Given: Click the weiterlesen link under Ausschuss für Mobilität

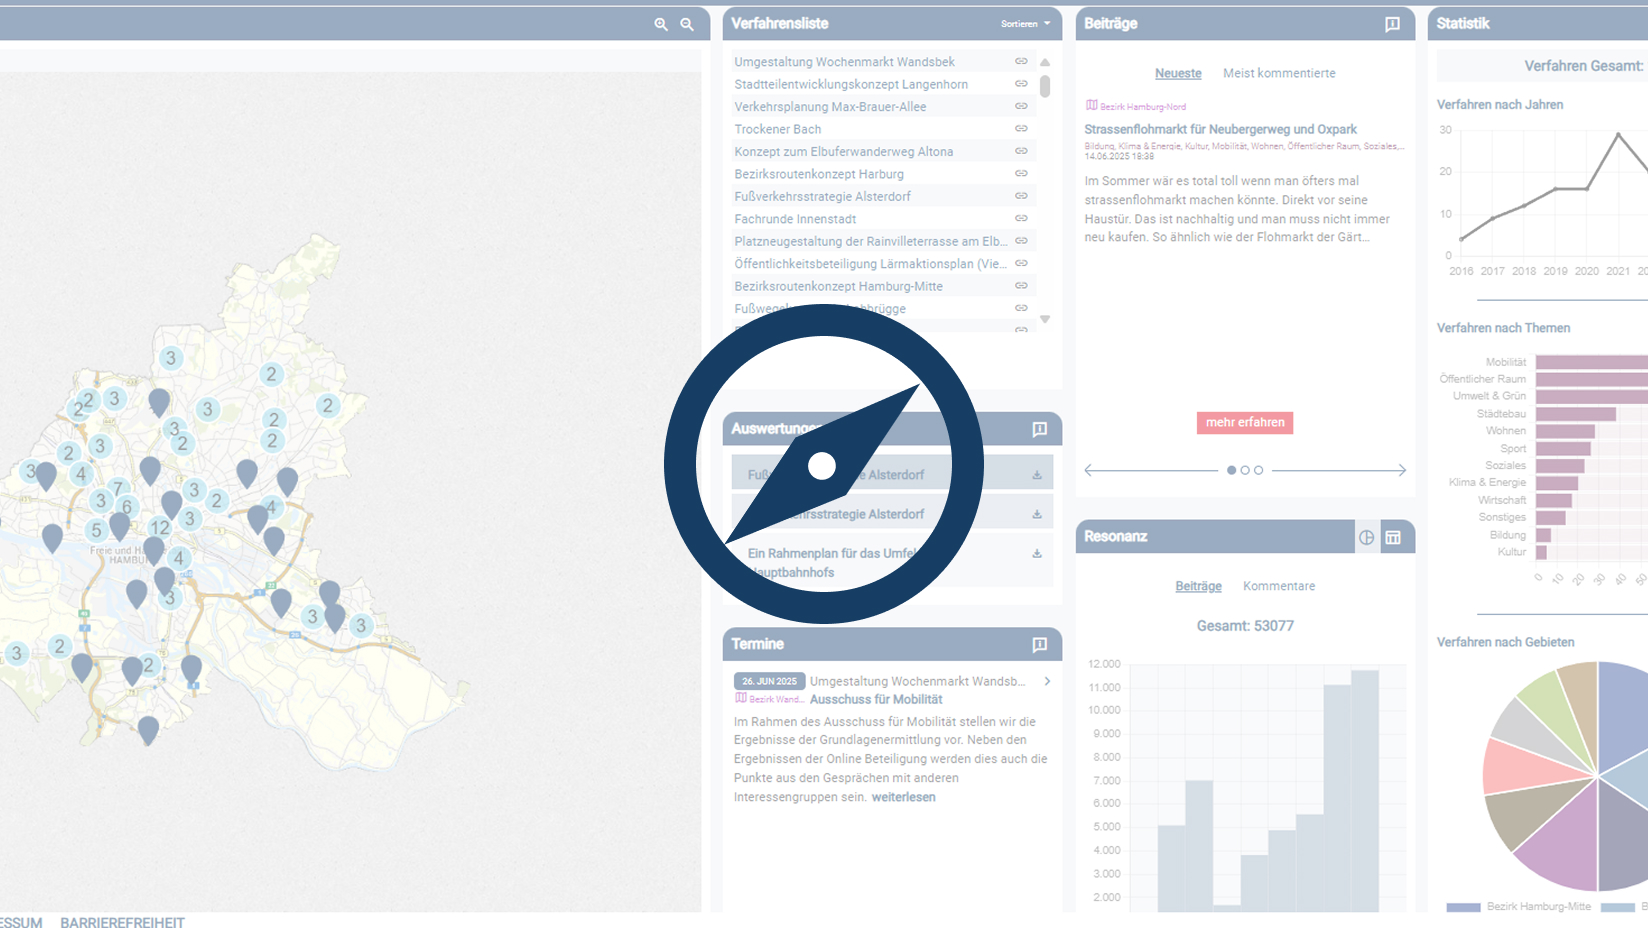Looking at the screenshot, I should click(903, 797).
